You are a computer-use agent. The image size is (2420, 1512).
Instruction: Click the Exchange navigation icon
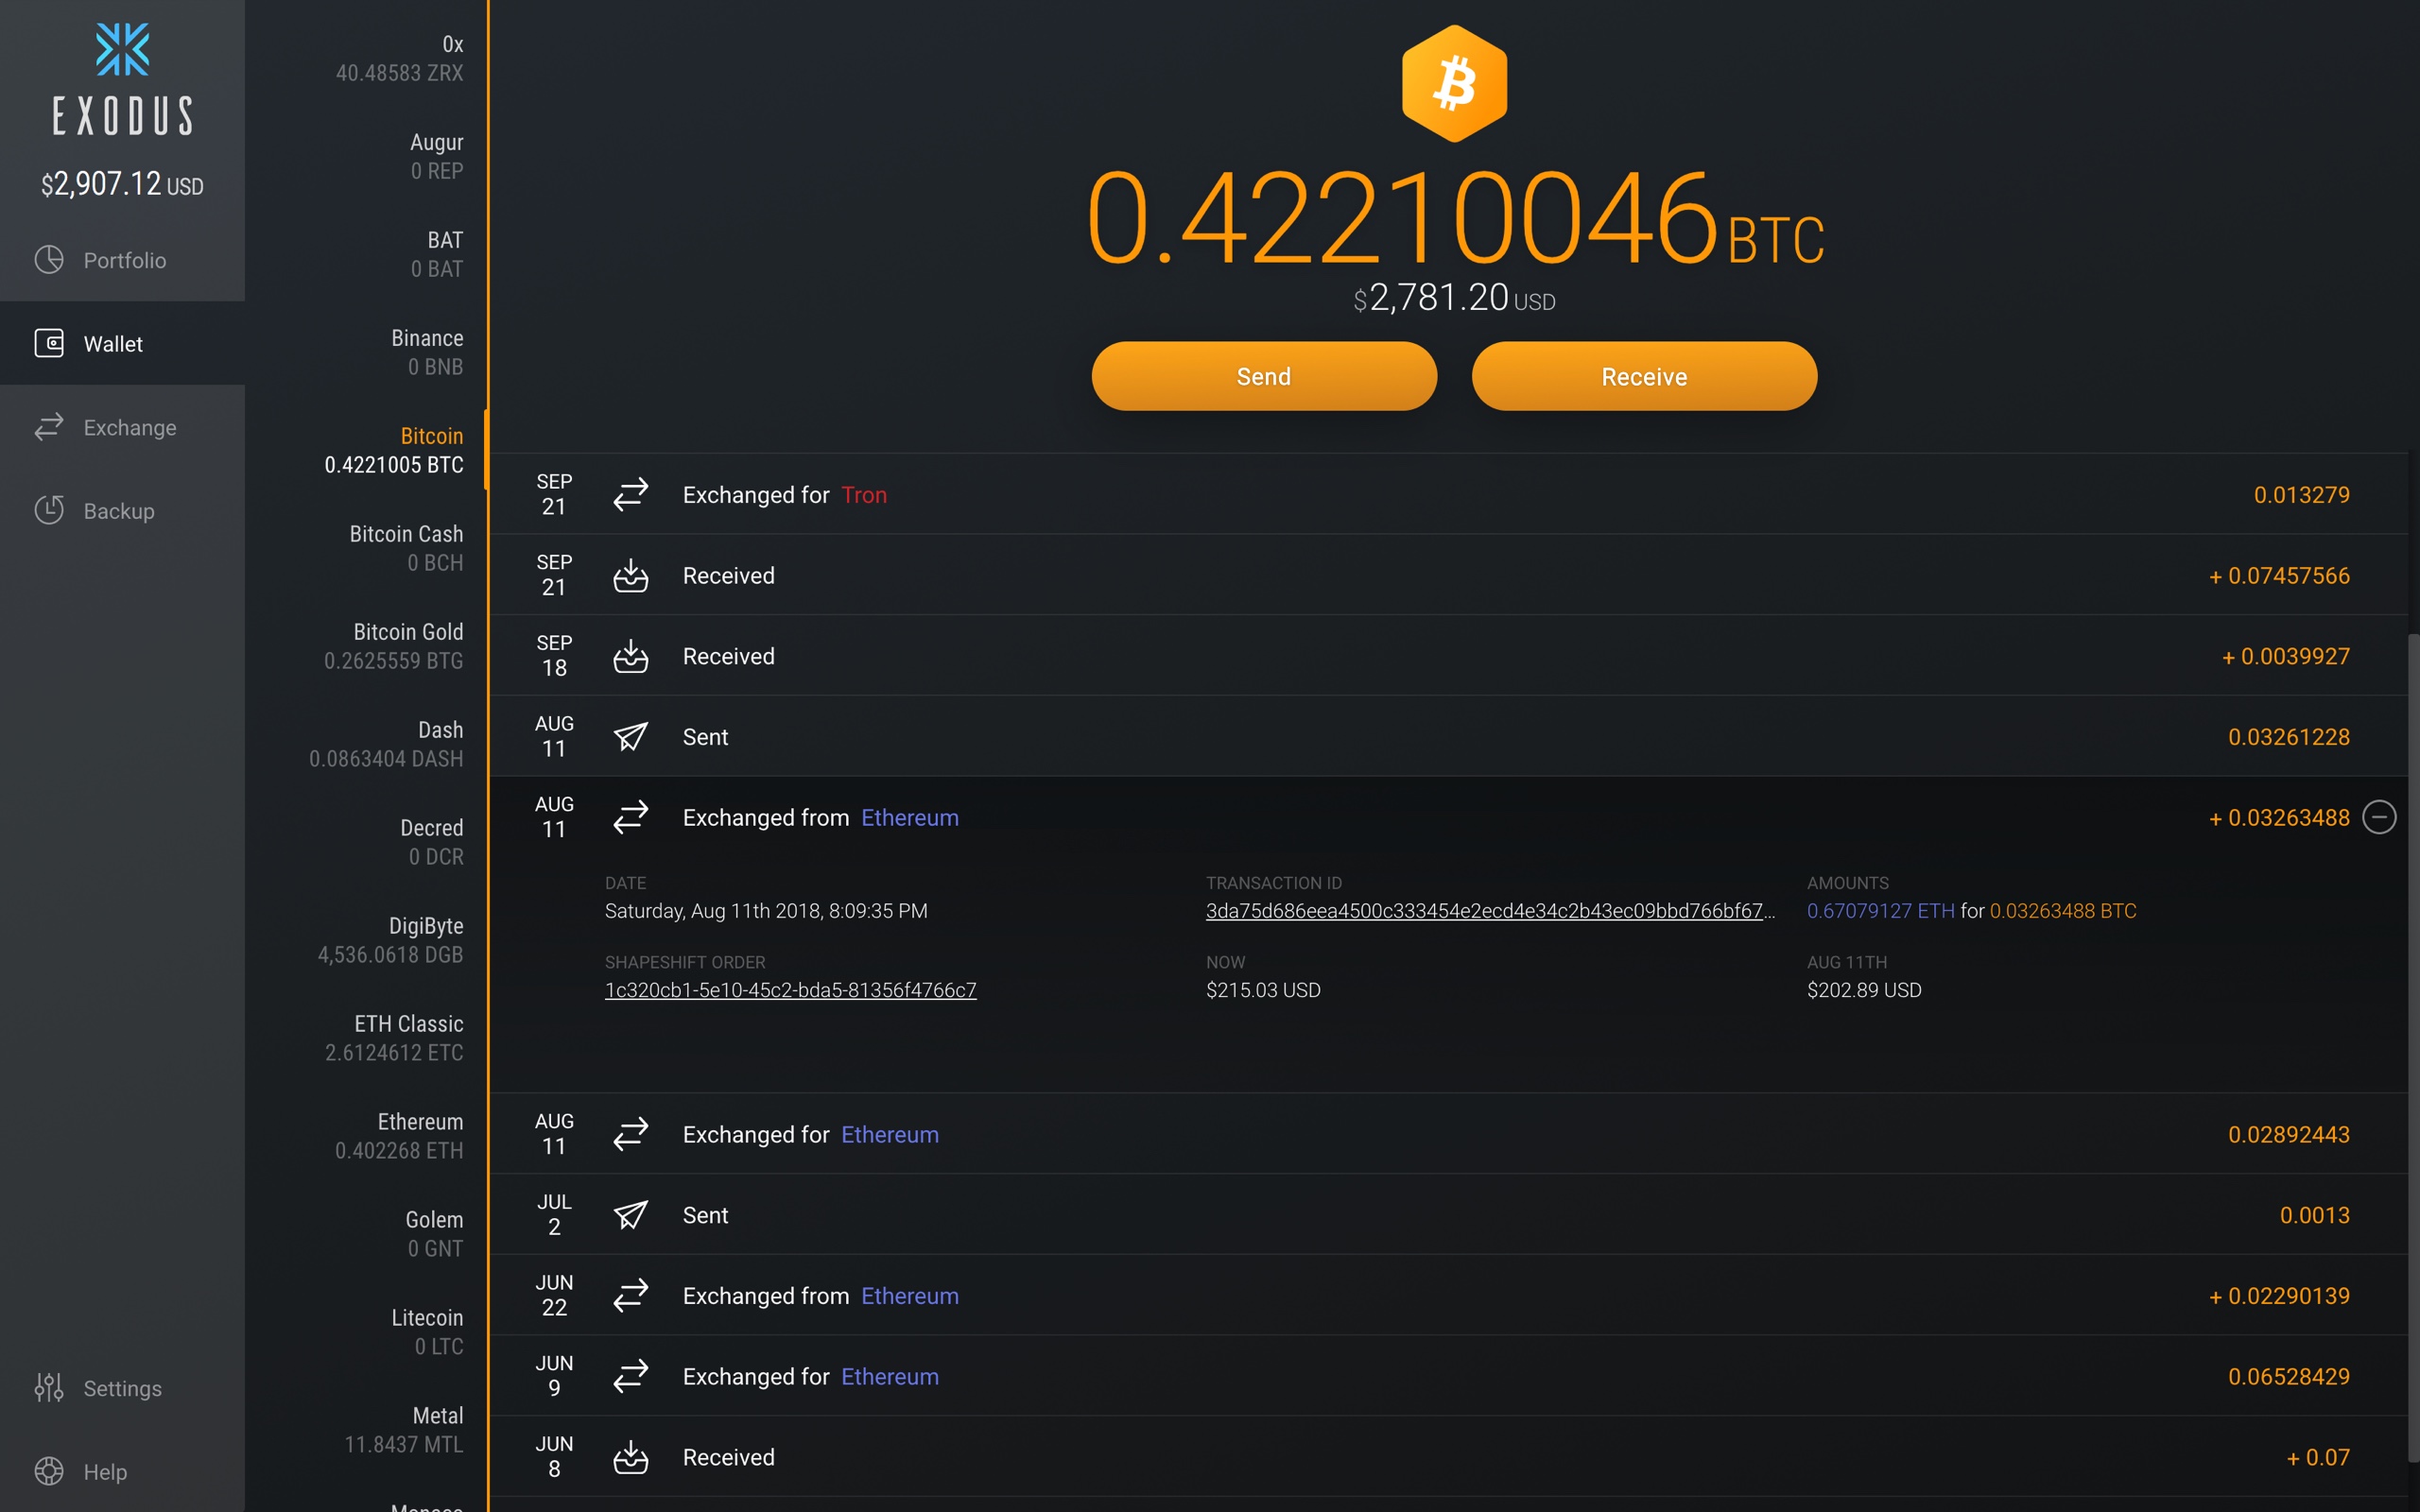point(49,427)
